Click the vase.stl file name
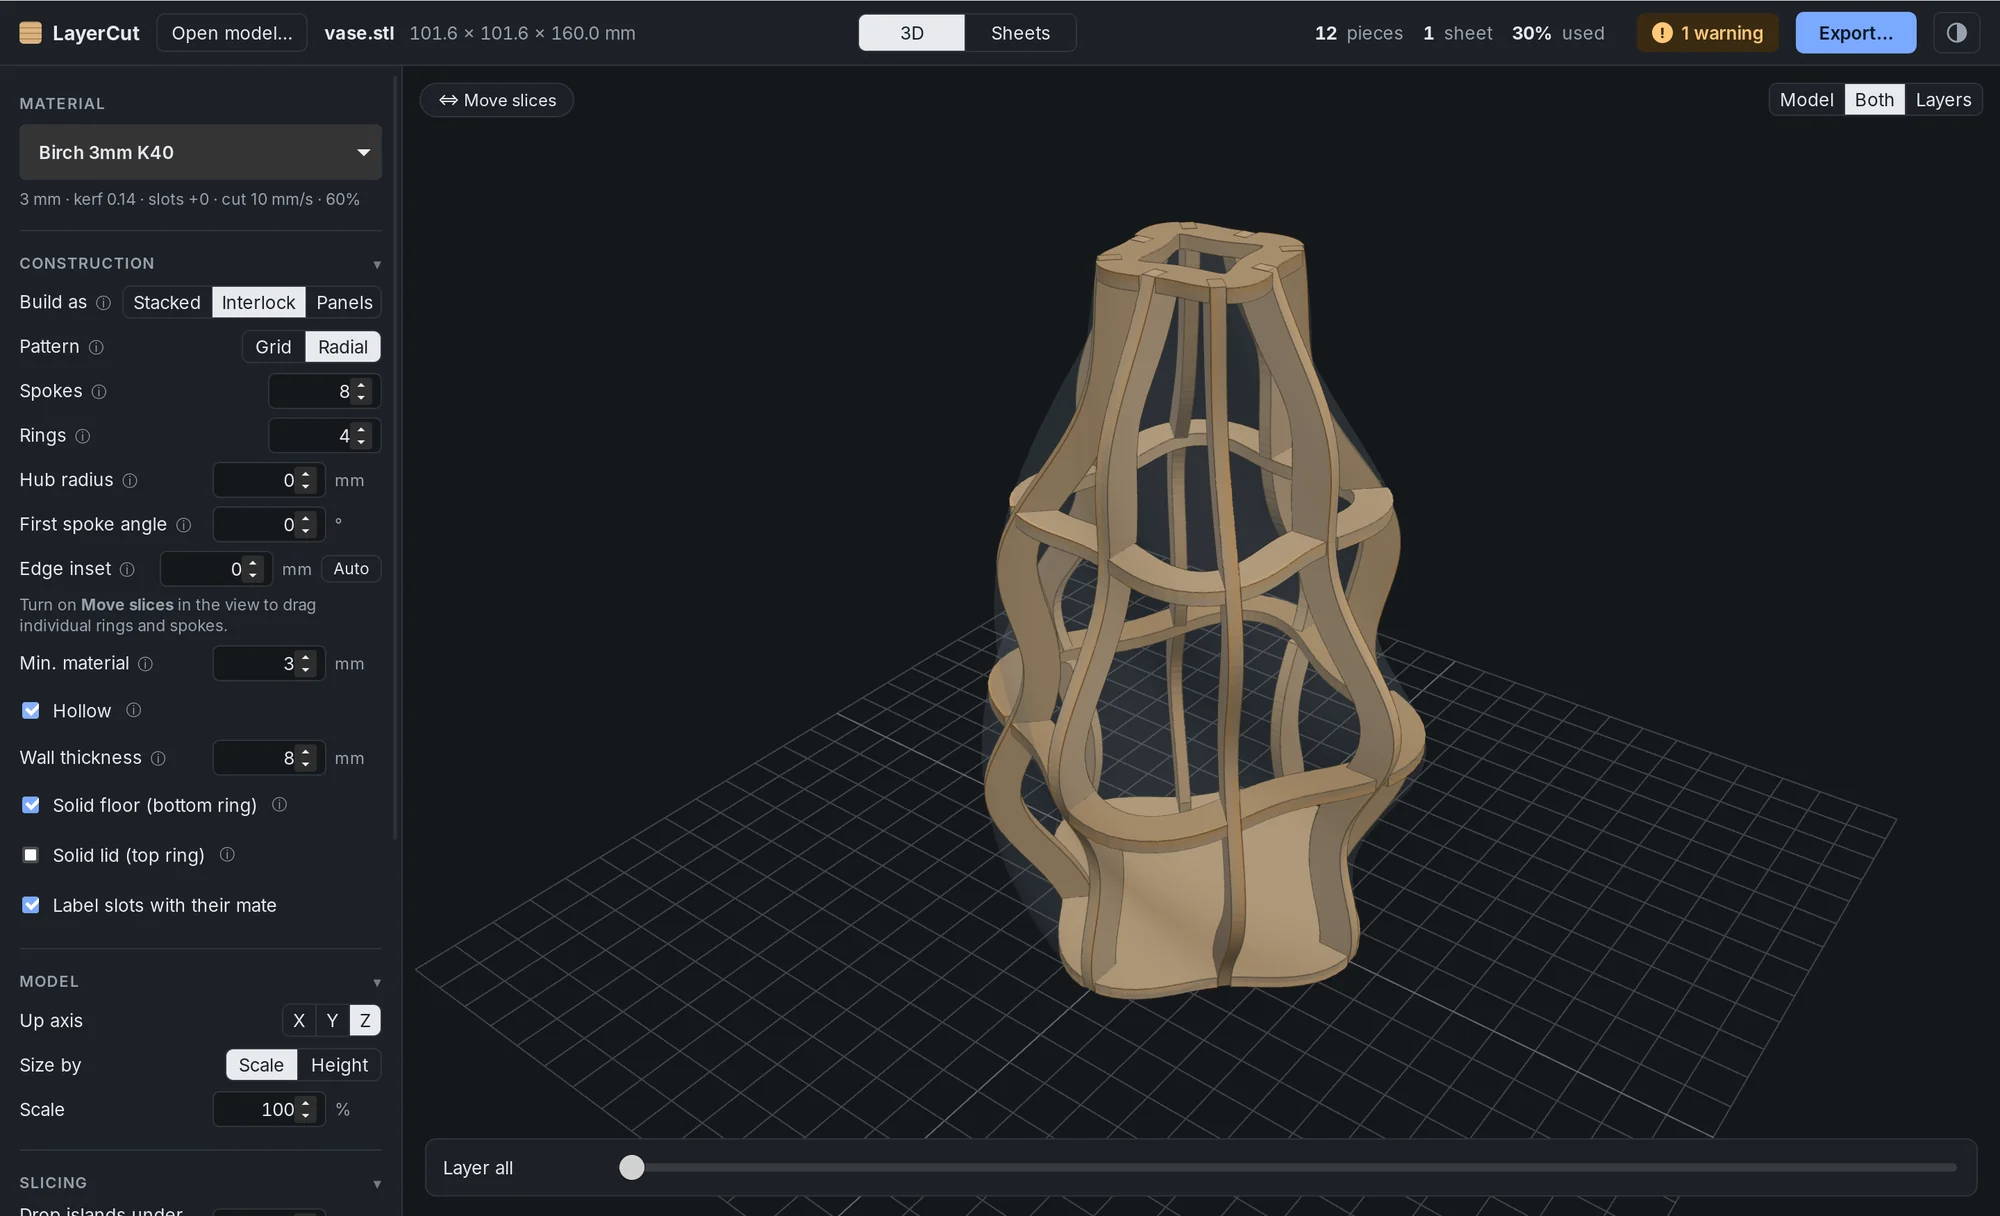 pos(359,33)
